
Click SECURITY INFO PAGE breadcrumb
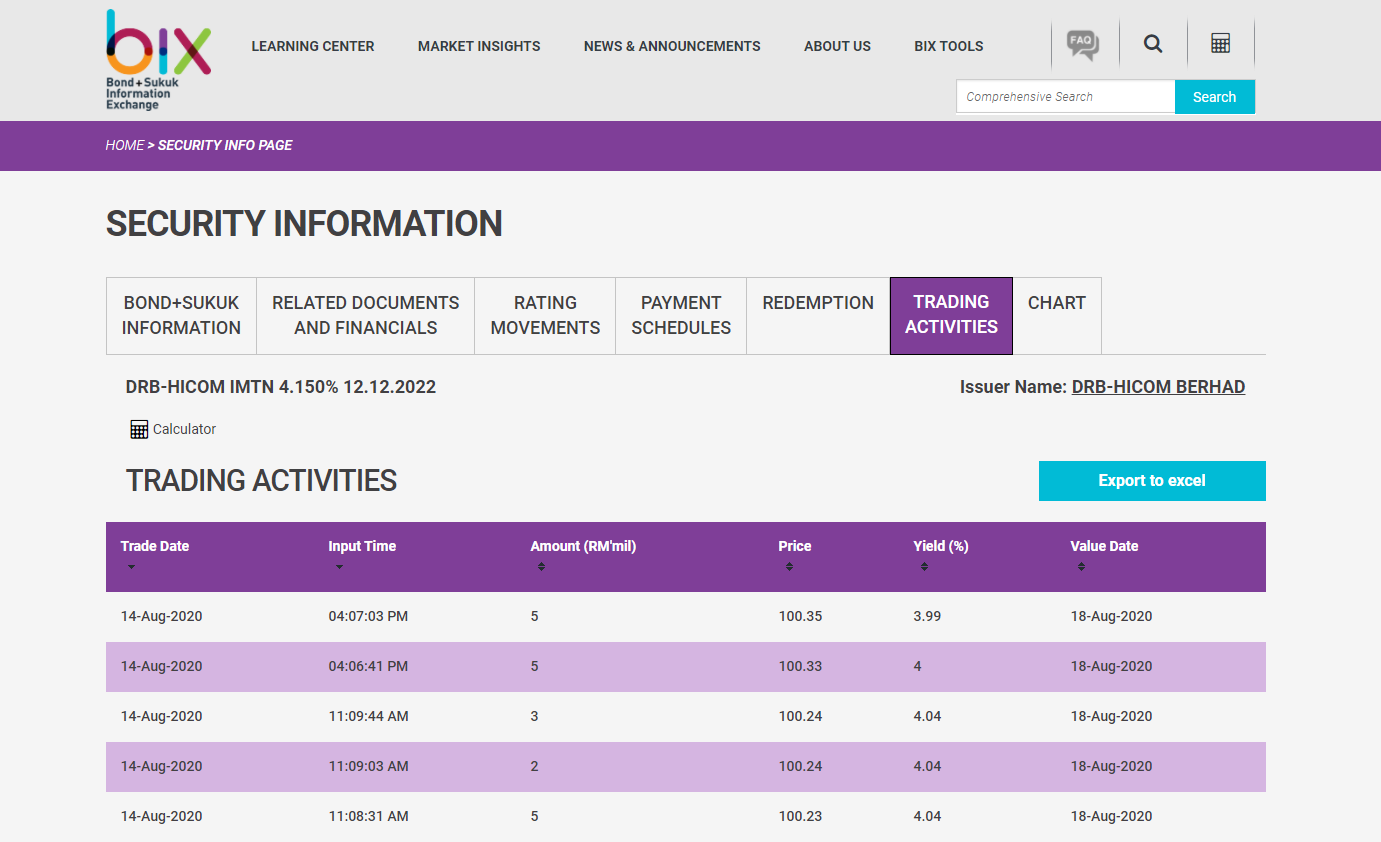[x=225, y=145]
